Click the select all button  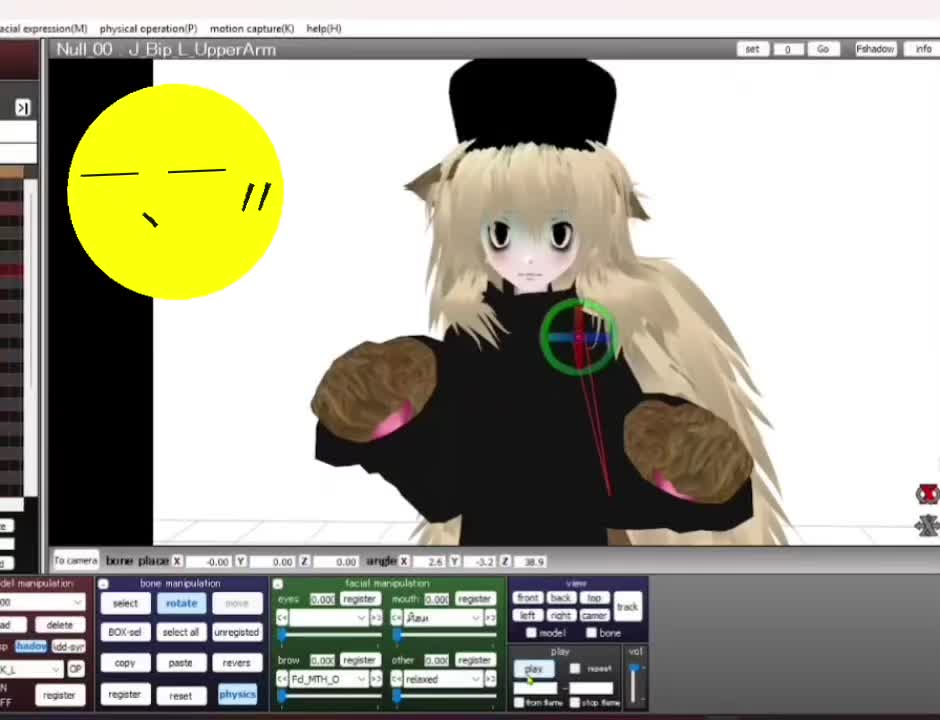[180, 632]
